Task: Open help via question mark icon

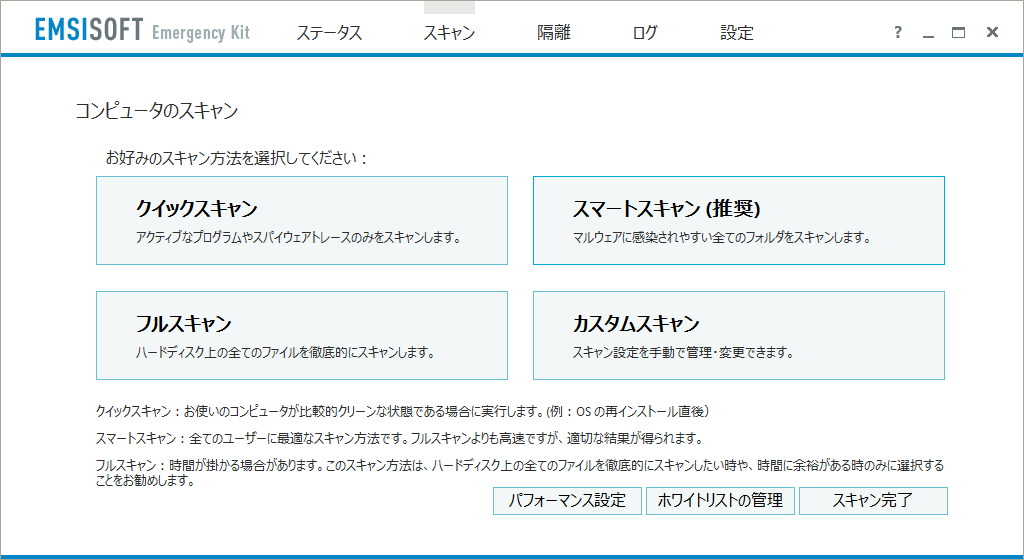Action: click(898, 32)
